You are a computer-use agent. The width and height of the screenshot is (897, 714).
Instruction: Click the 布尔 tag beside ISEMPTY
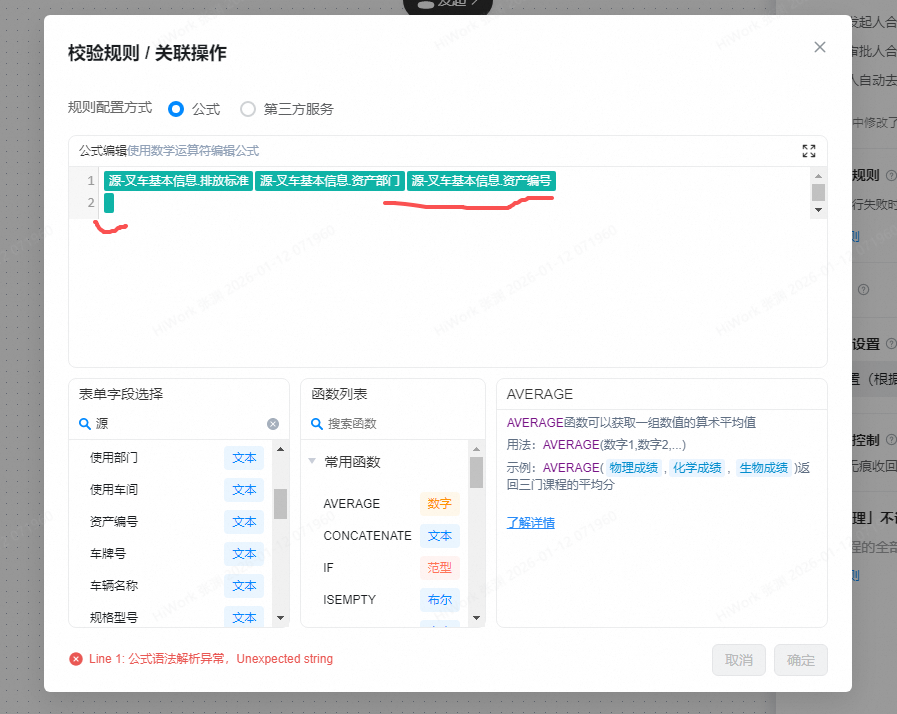(x=440, y=600)
